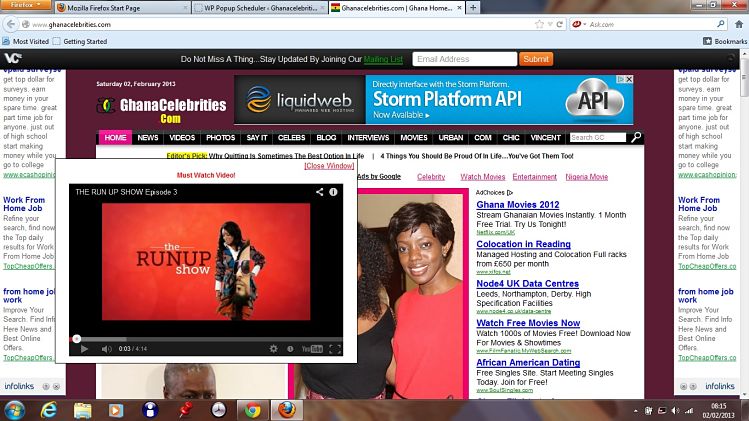This screenshot has height=421, width=749.
Task: Close the liquidweb banner ad X
Action: point(629,79)
